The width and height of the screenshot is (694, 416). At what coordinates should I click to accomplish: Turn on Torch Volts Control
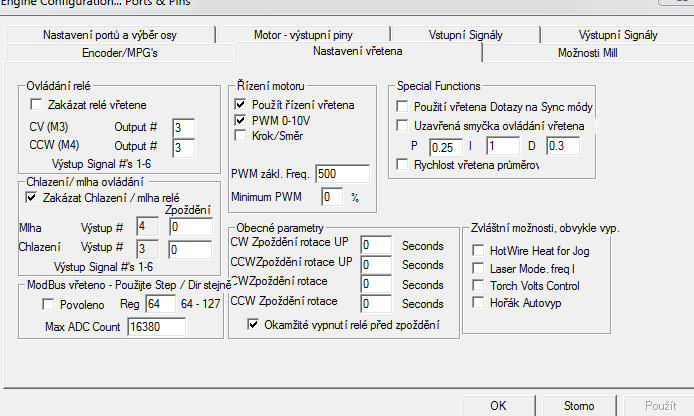click(478, 286)
